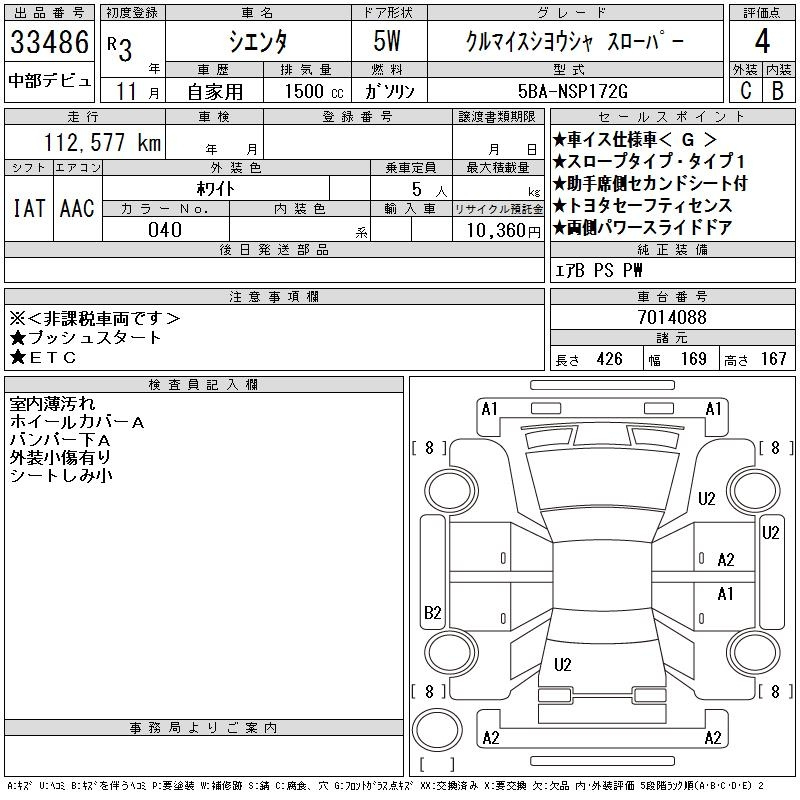Image resolution: width=800 pixels, height=800 pixels.
Task: Select the overall evaluation score 4
Action: [x=761, y=42]
